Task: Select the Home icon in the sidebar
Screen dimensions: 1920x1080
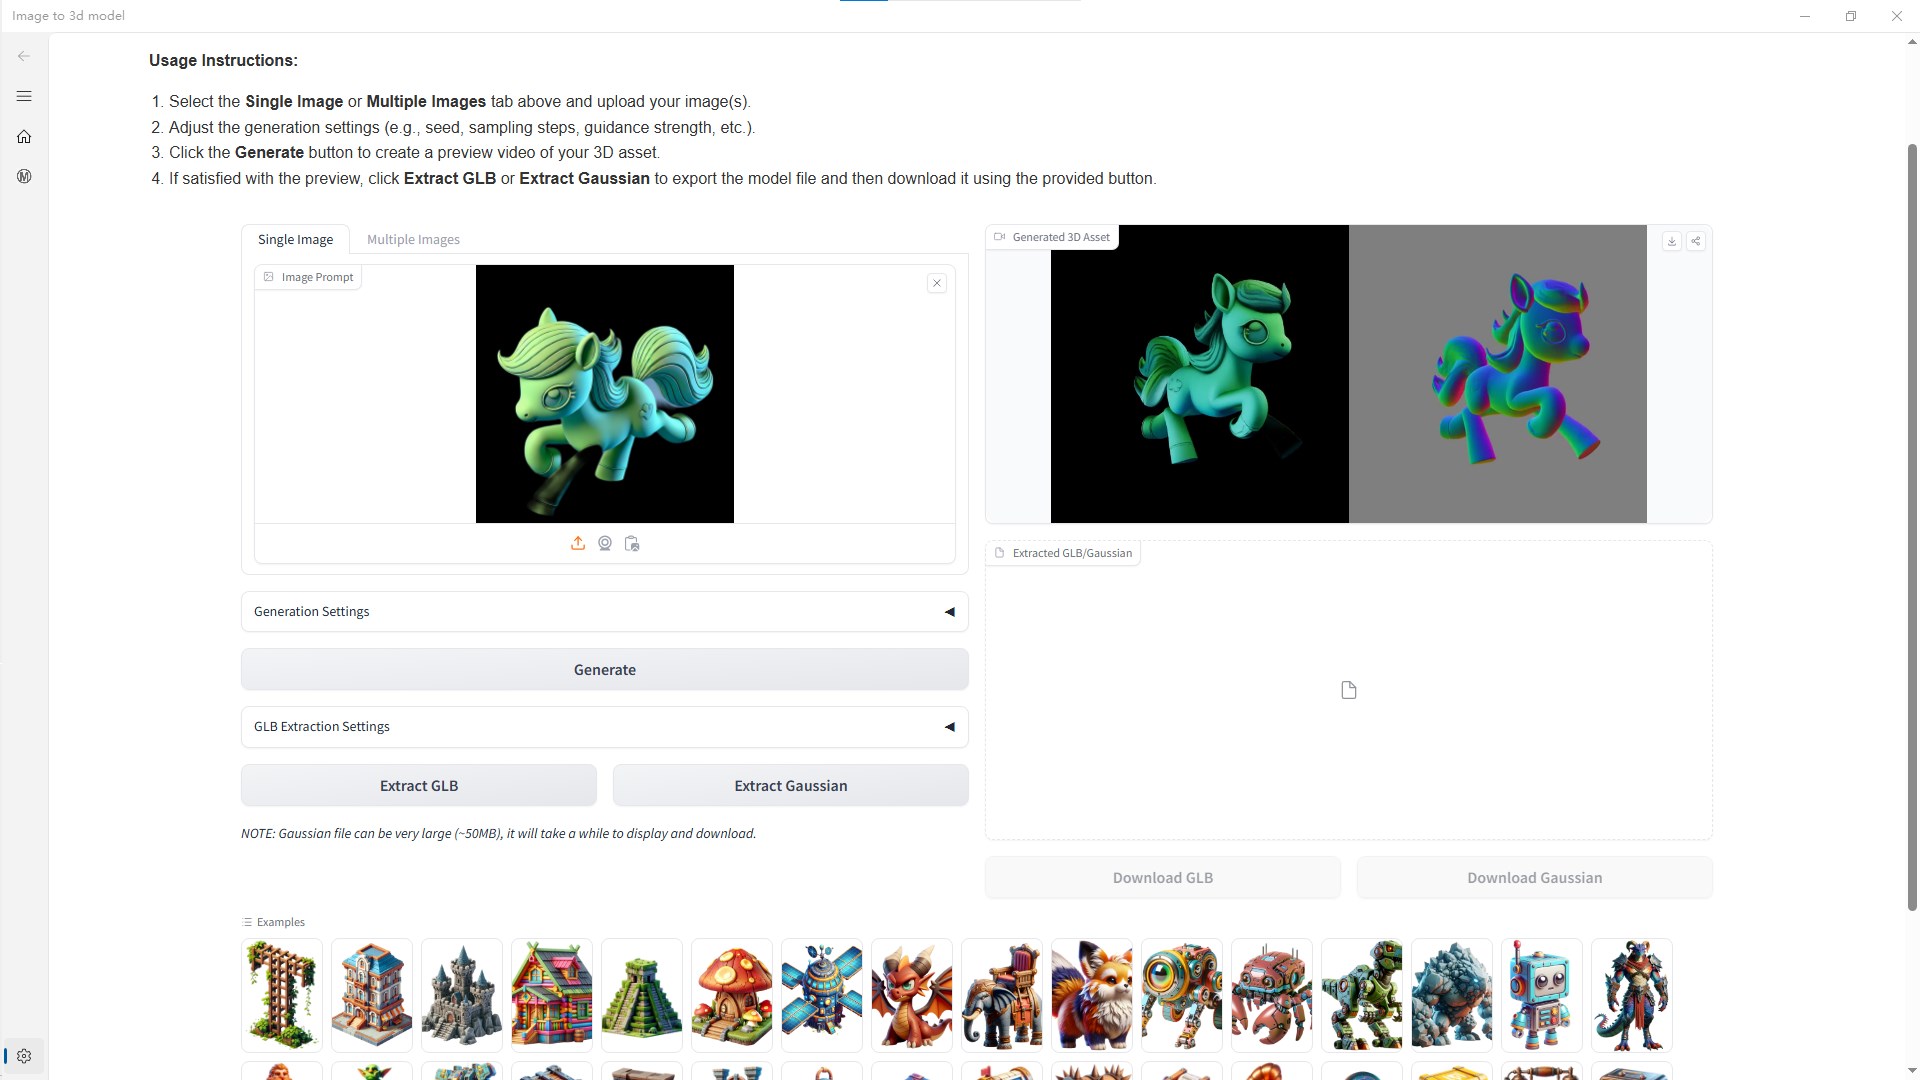Action: point(24,136)
